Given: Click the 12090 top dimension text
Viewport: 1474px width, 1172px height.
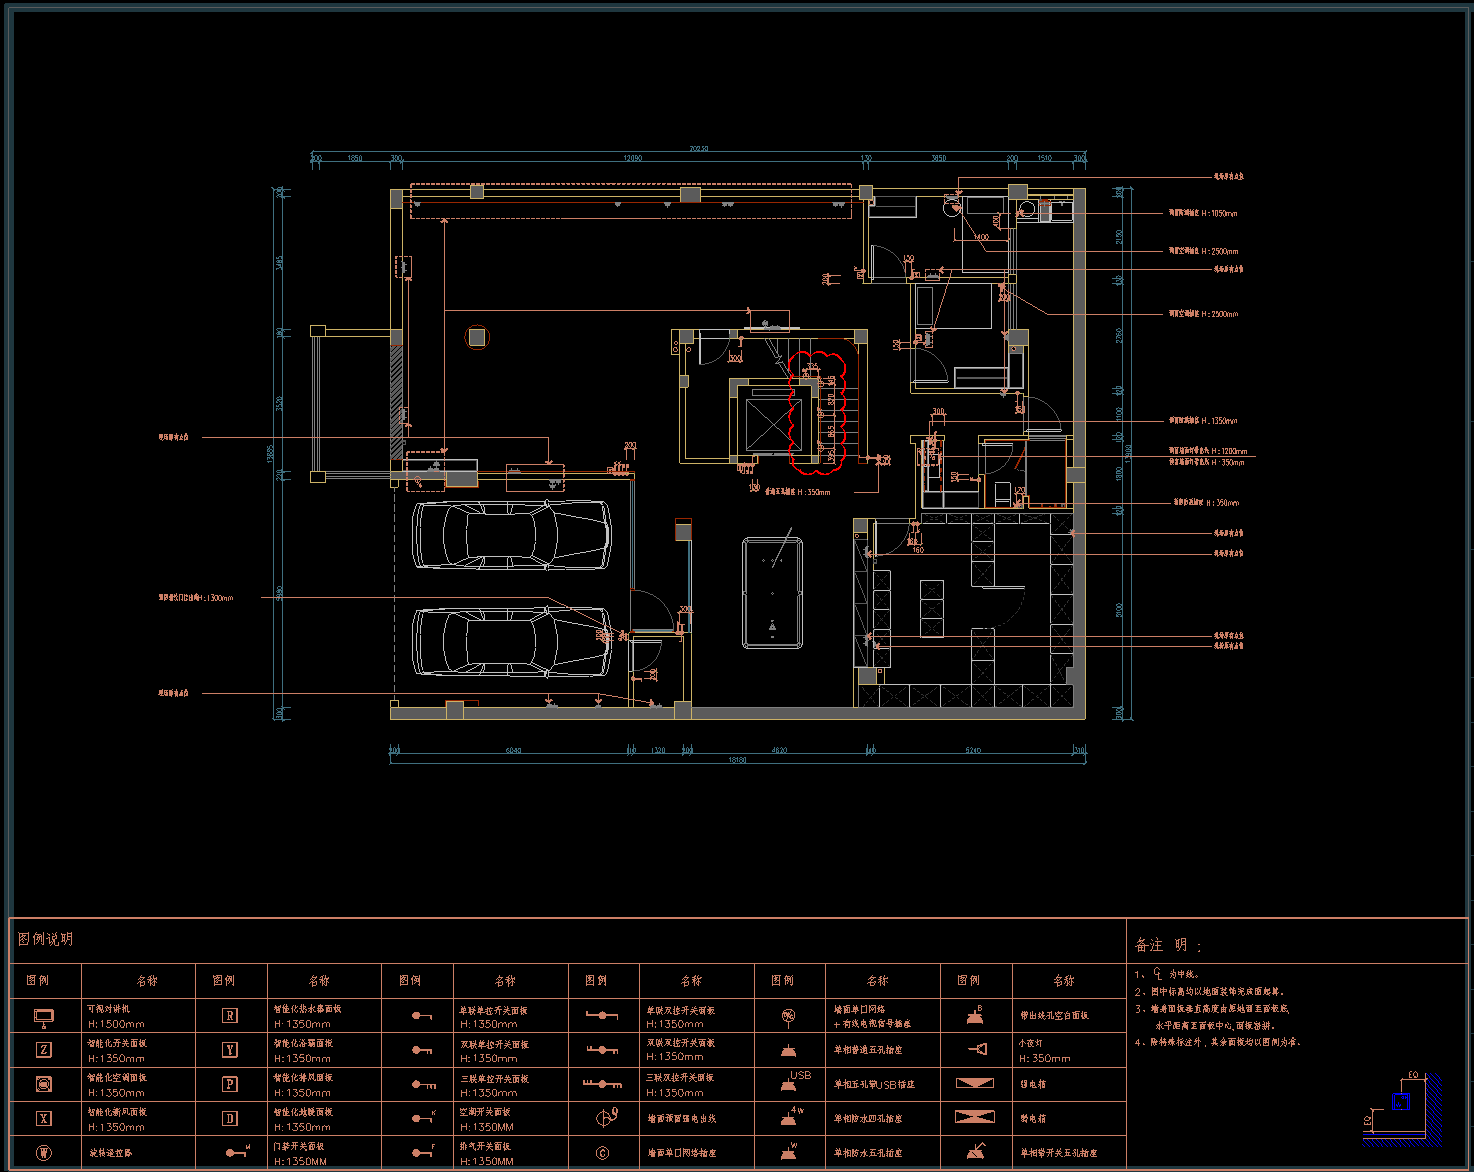Looking at the screenshot, I should (x=632, y=158).
